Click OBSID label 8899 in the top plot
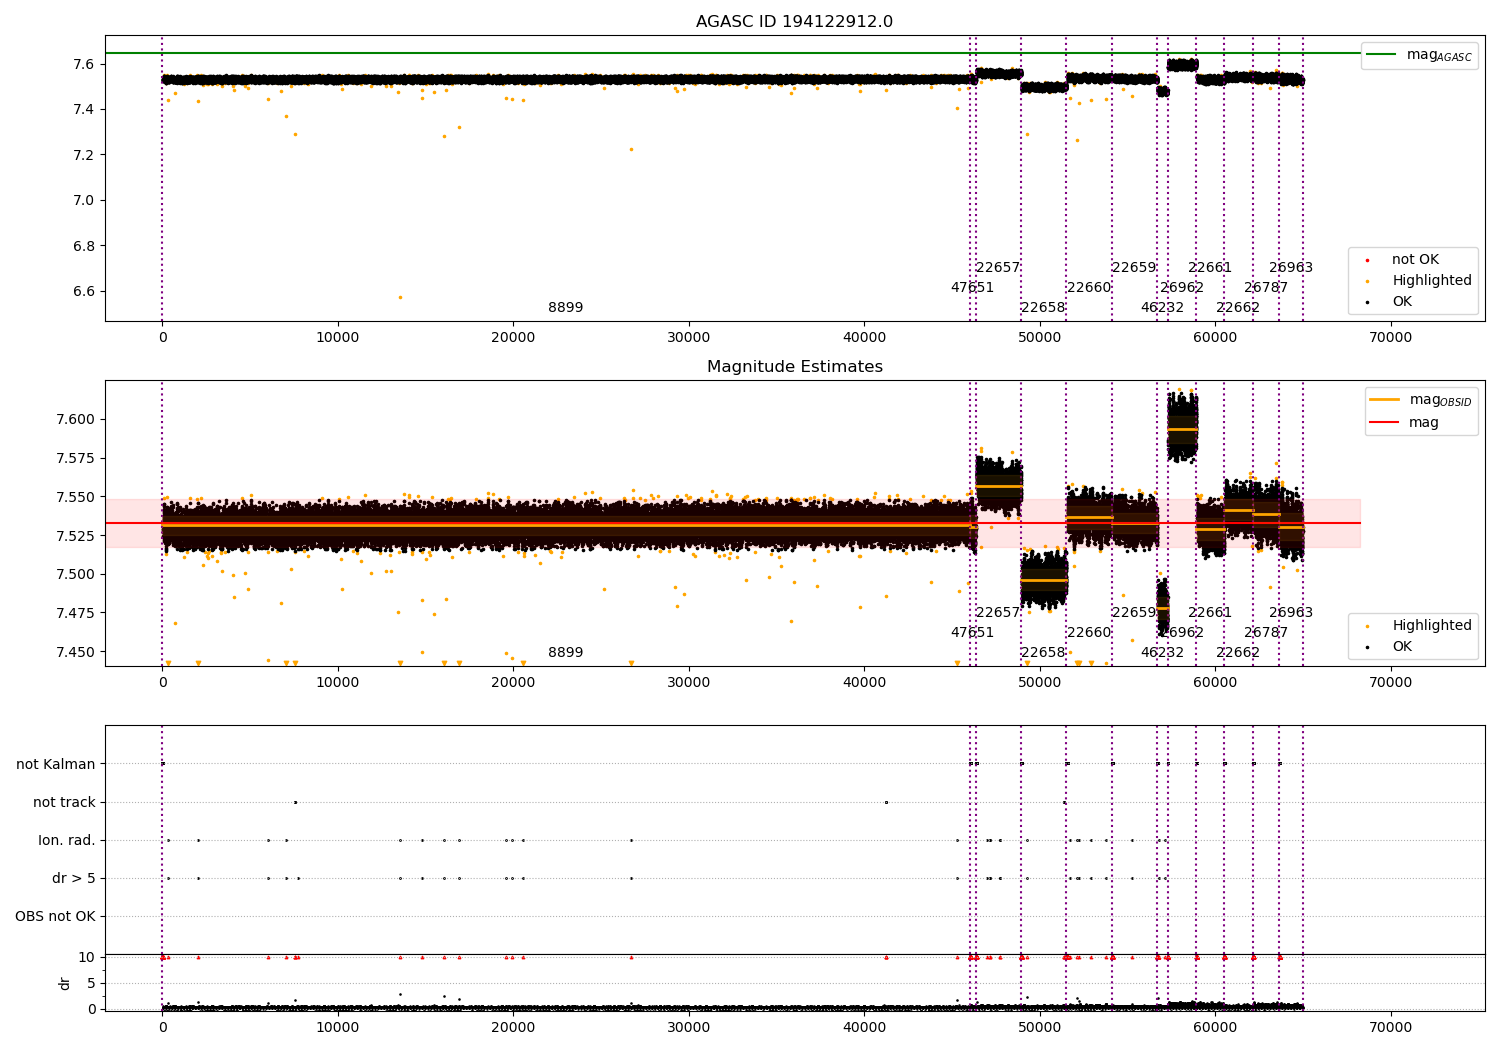Screen dimensions: 1500x1050 (x=565, y=308)
